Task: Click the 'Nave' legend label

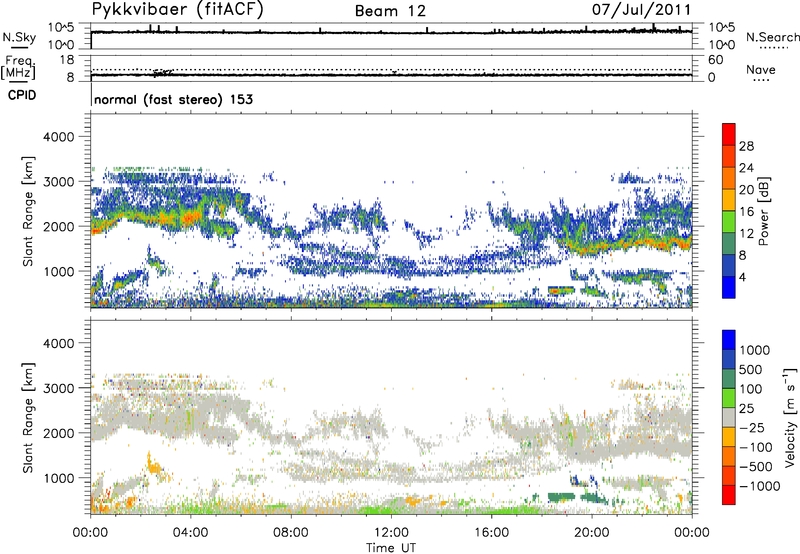Action: click(760, 69)
